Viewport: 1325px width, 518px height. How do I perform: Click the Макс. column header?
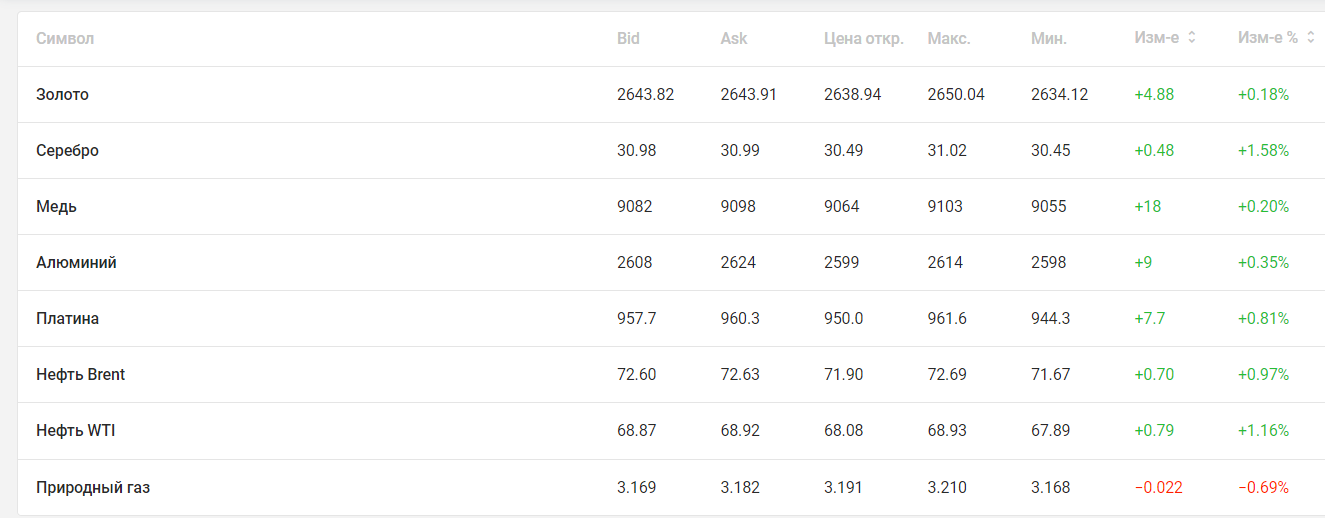point(948,39)
